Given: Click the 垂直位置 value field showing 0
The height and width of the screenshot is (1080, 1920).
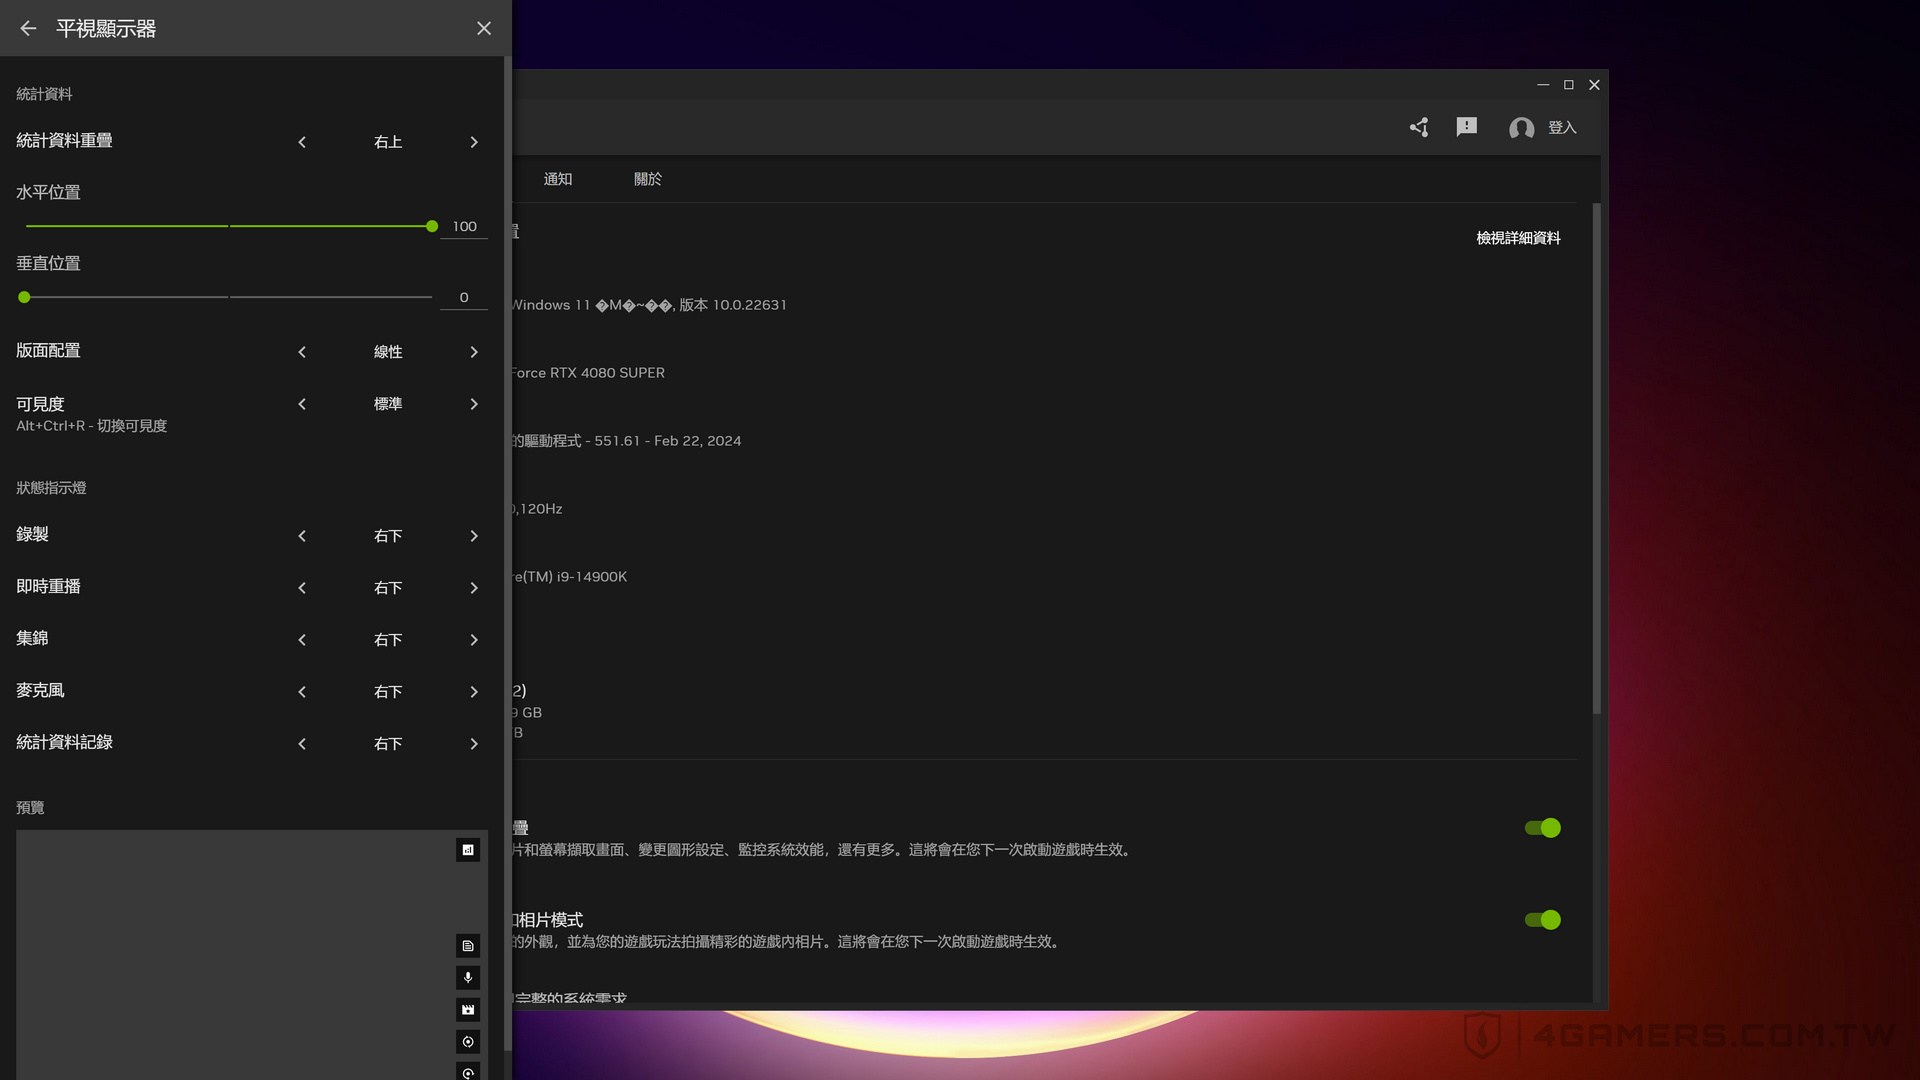Looking at the screenshot, I should [464, 298].
